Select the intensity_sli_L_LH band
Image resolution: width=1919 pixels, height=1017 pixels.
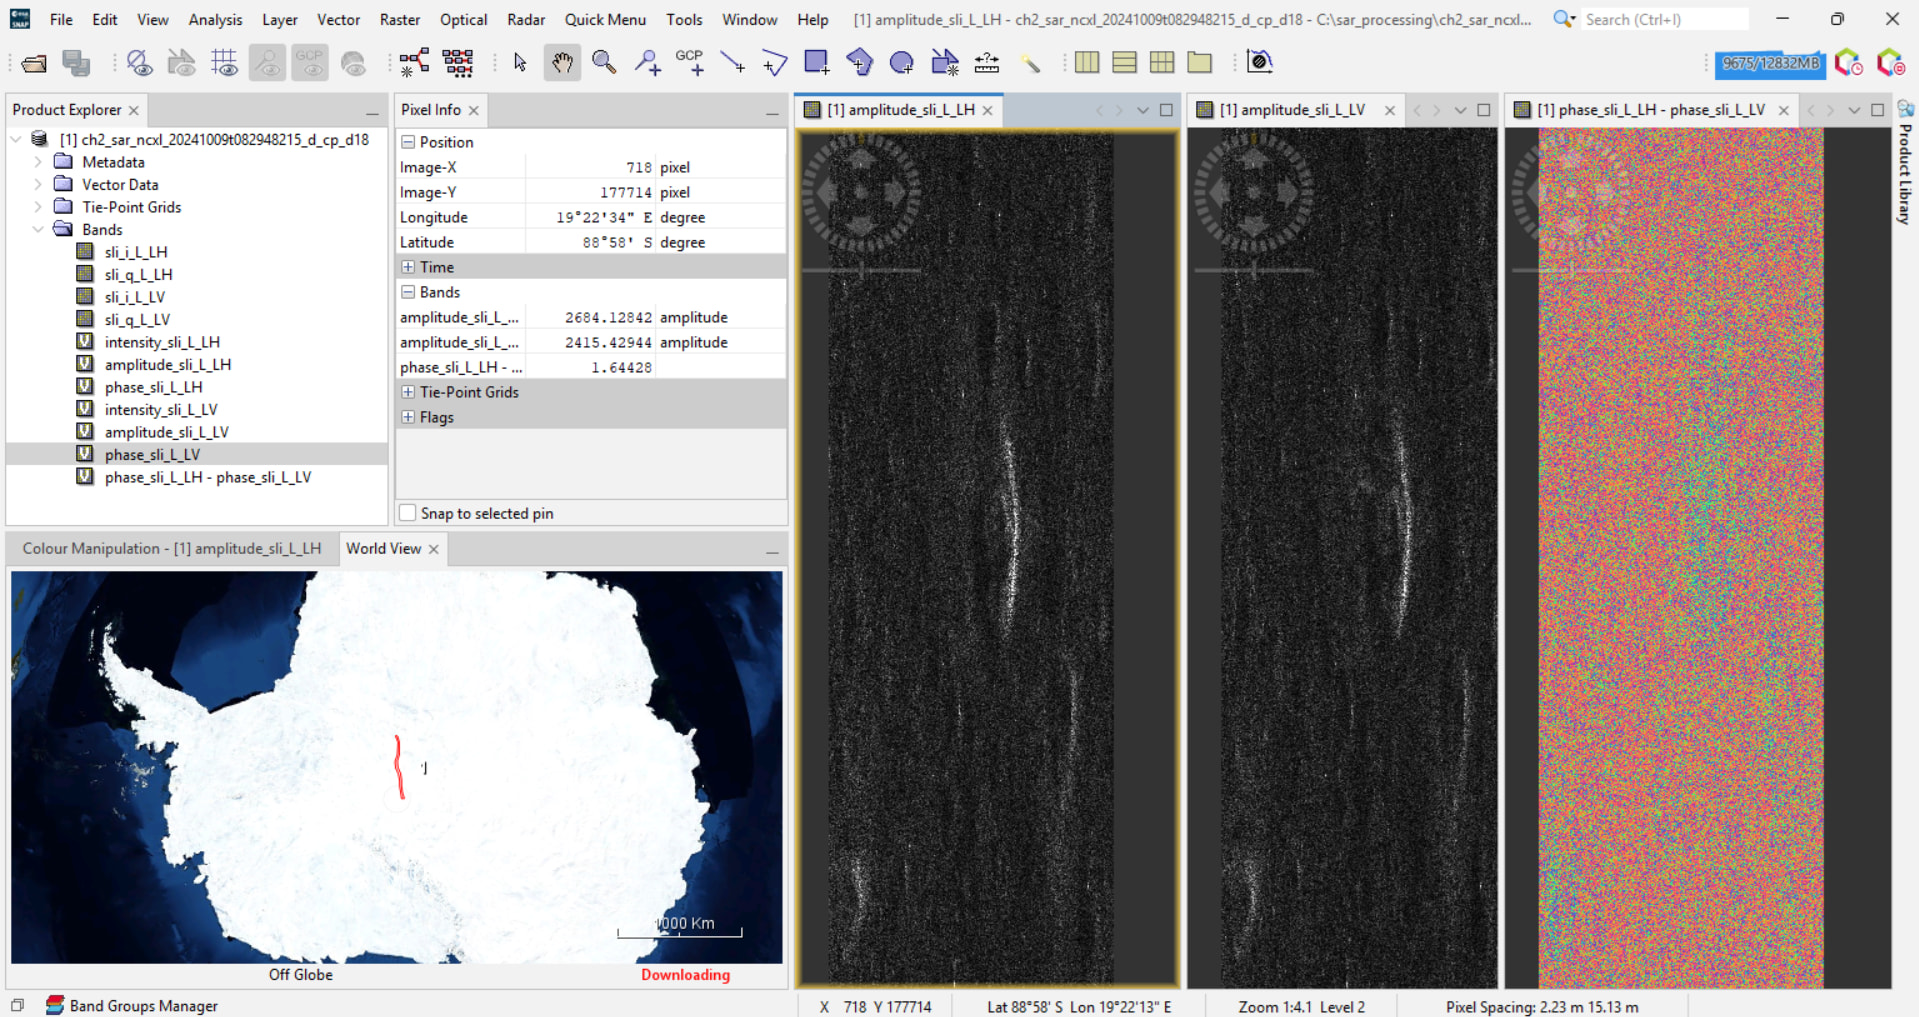pyautogui.click(x=161, y=342)
